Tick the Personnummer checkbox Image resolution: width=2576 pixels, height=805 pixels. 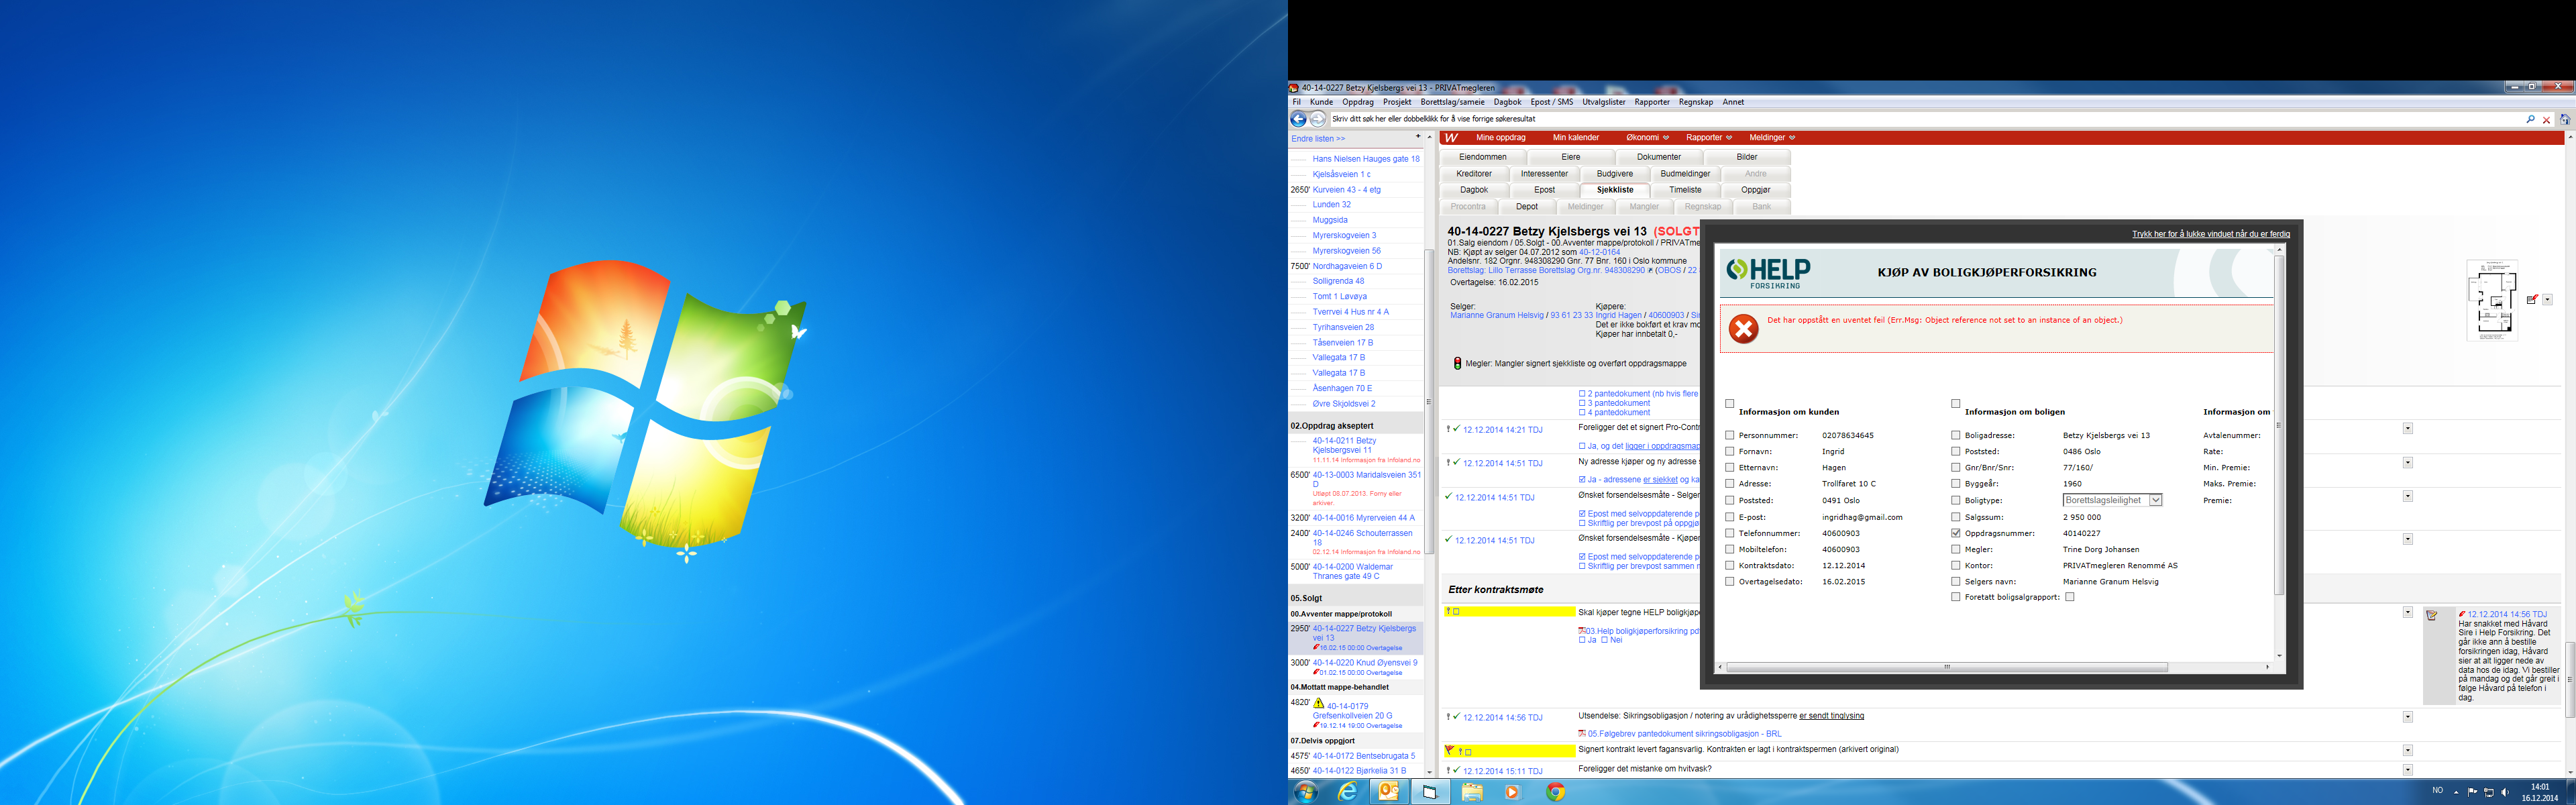tap(1730, 436)
